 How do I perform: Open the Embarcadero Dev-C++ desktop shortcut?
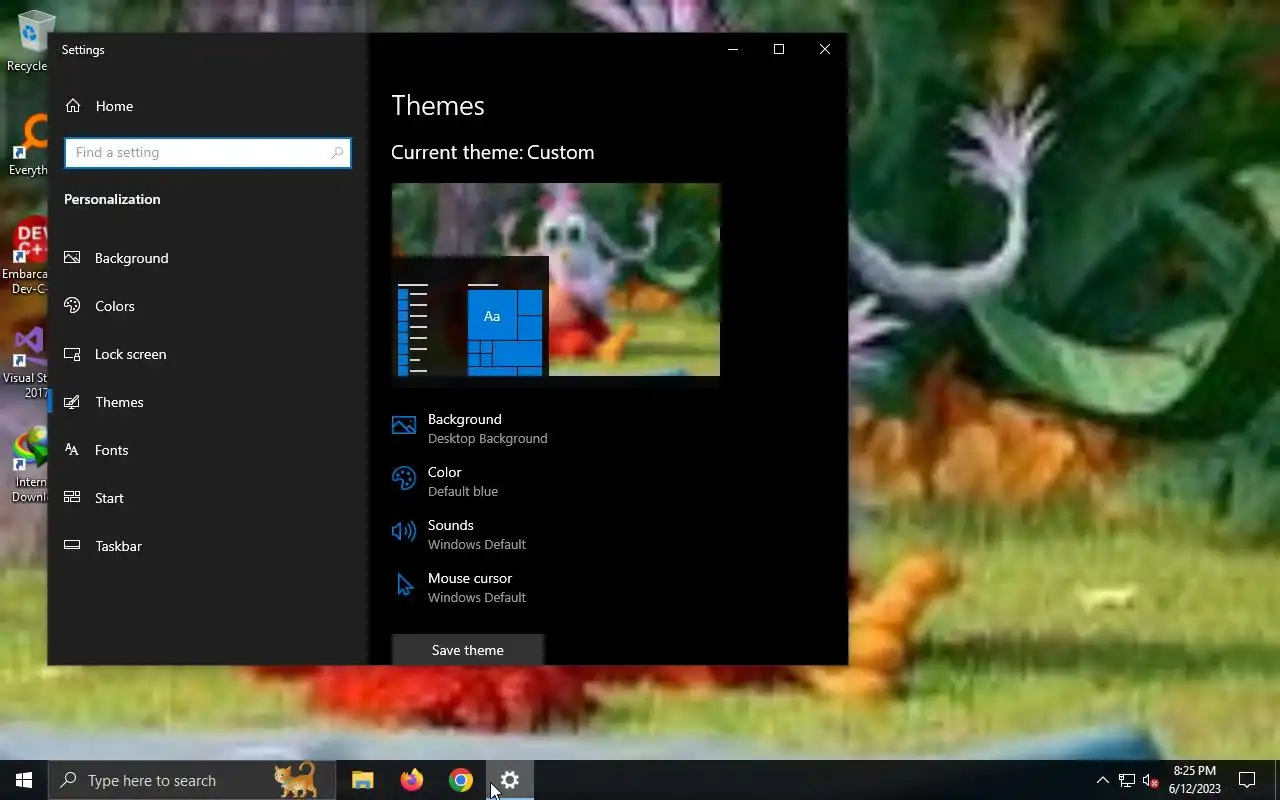[26, 256]
